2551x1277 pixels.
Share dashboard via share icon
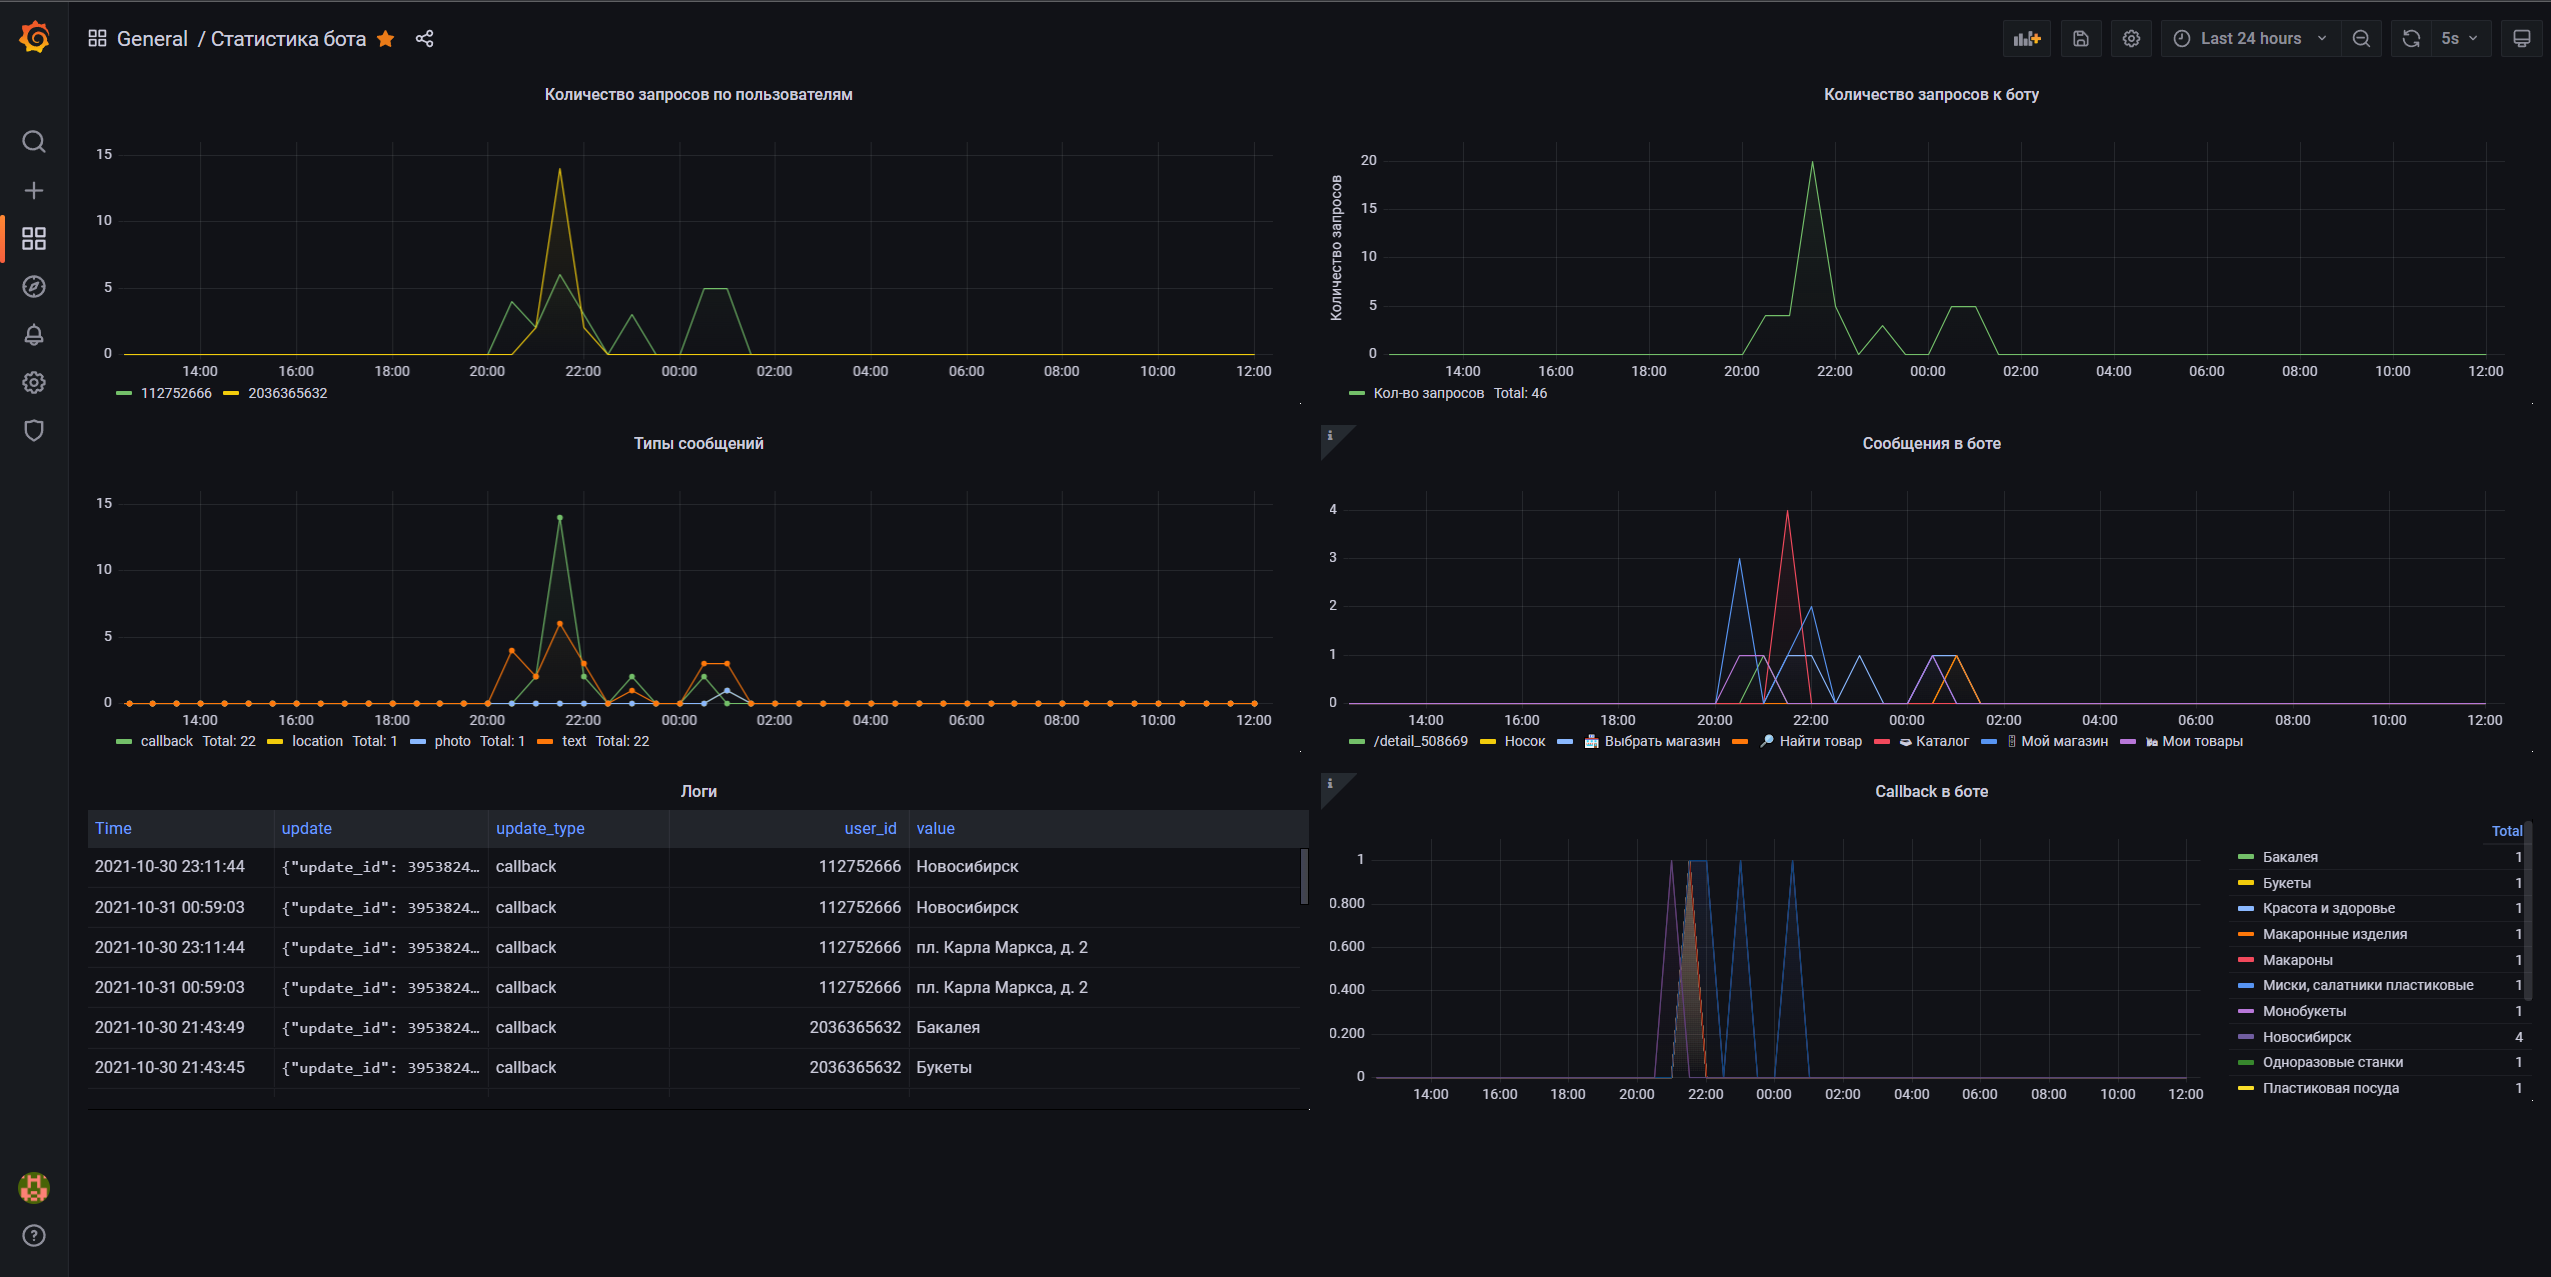point(424,39)
